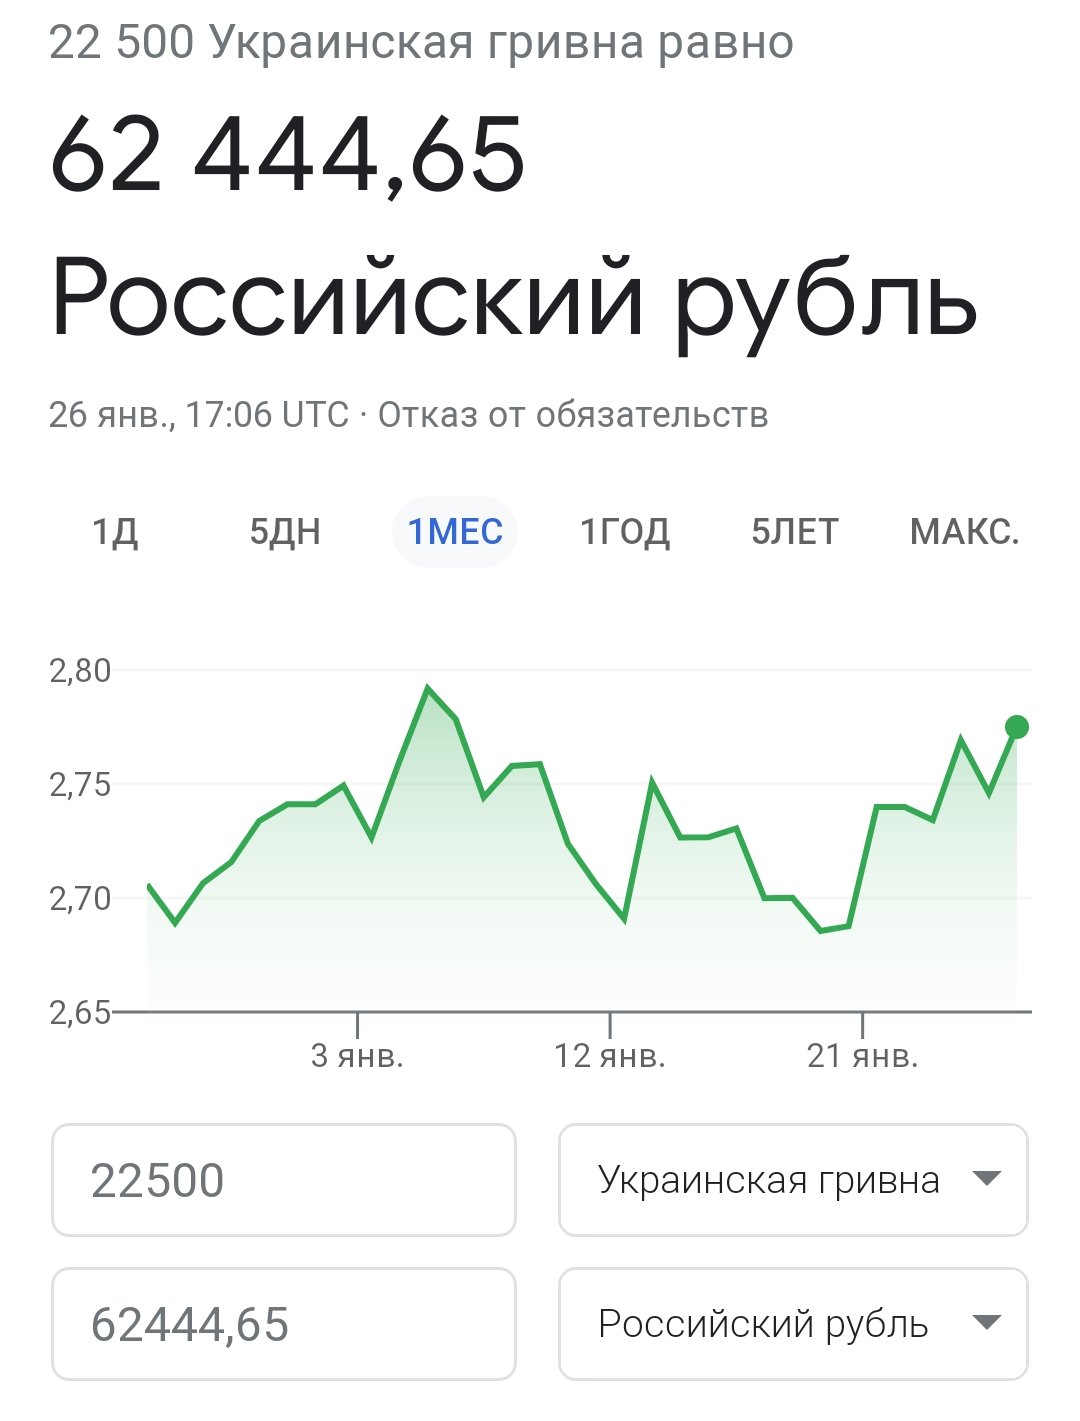Focus the 22500 amount input field
The image size is (1080, 1421).
(x=283, y=1180)
